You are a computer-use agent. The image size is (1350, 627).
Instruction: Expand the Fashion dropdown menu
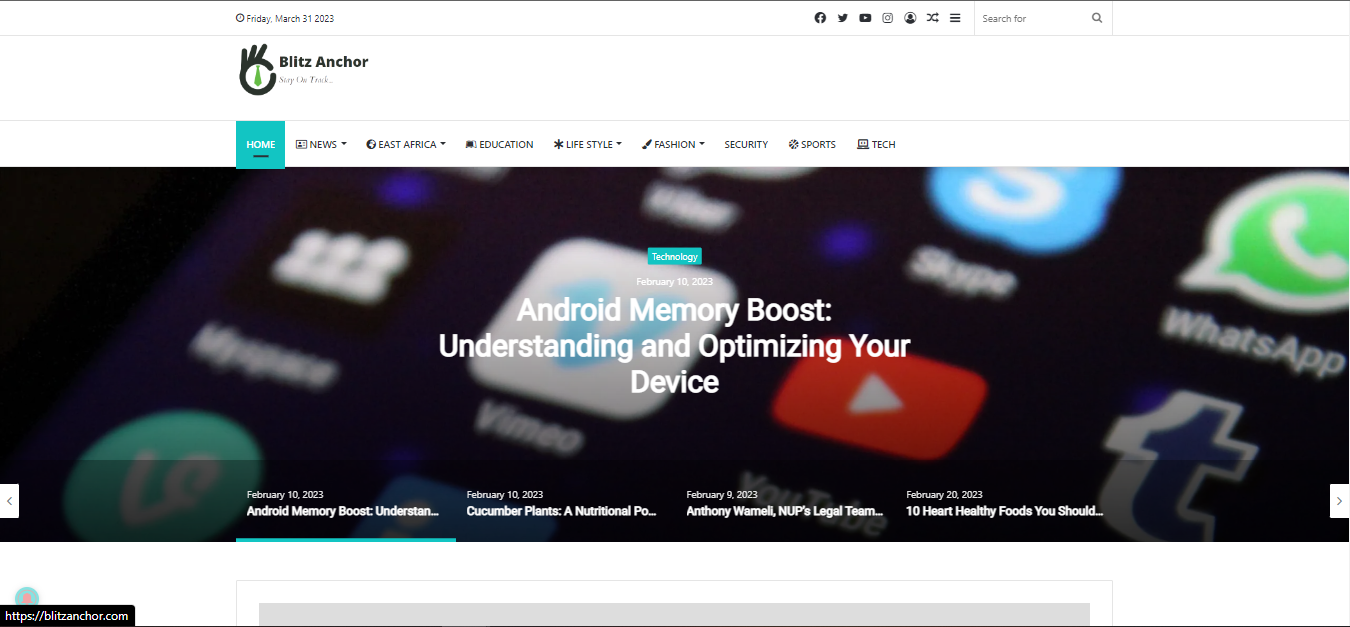tap(673, 145)
